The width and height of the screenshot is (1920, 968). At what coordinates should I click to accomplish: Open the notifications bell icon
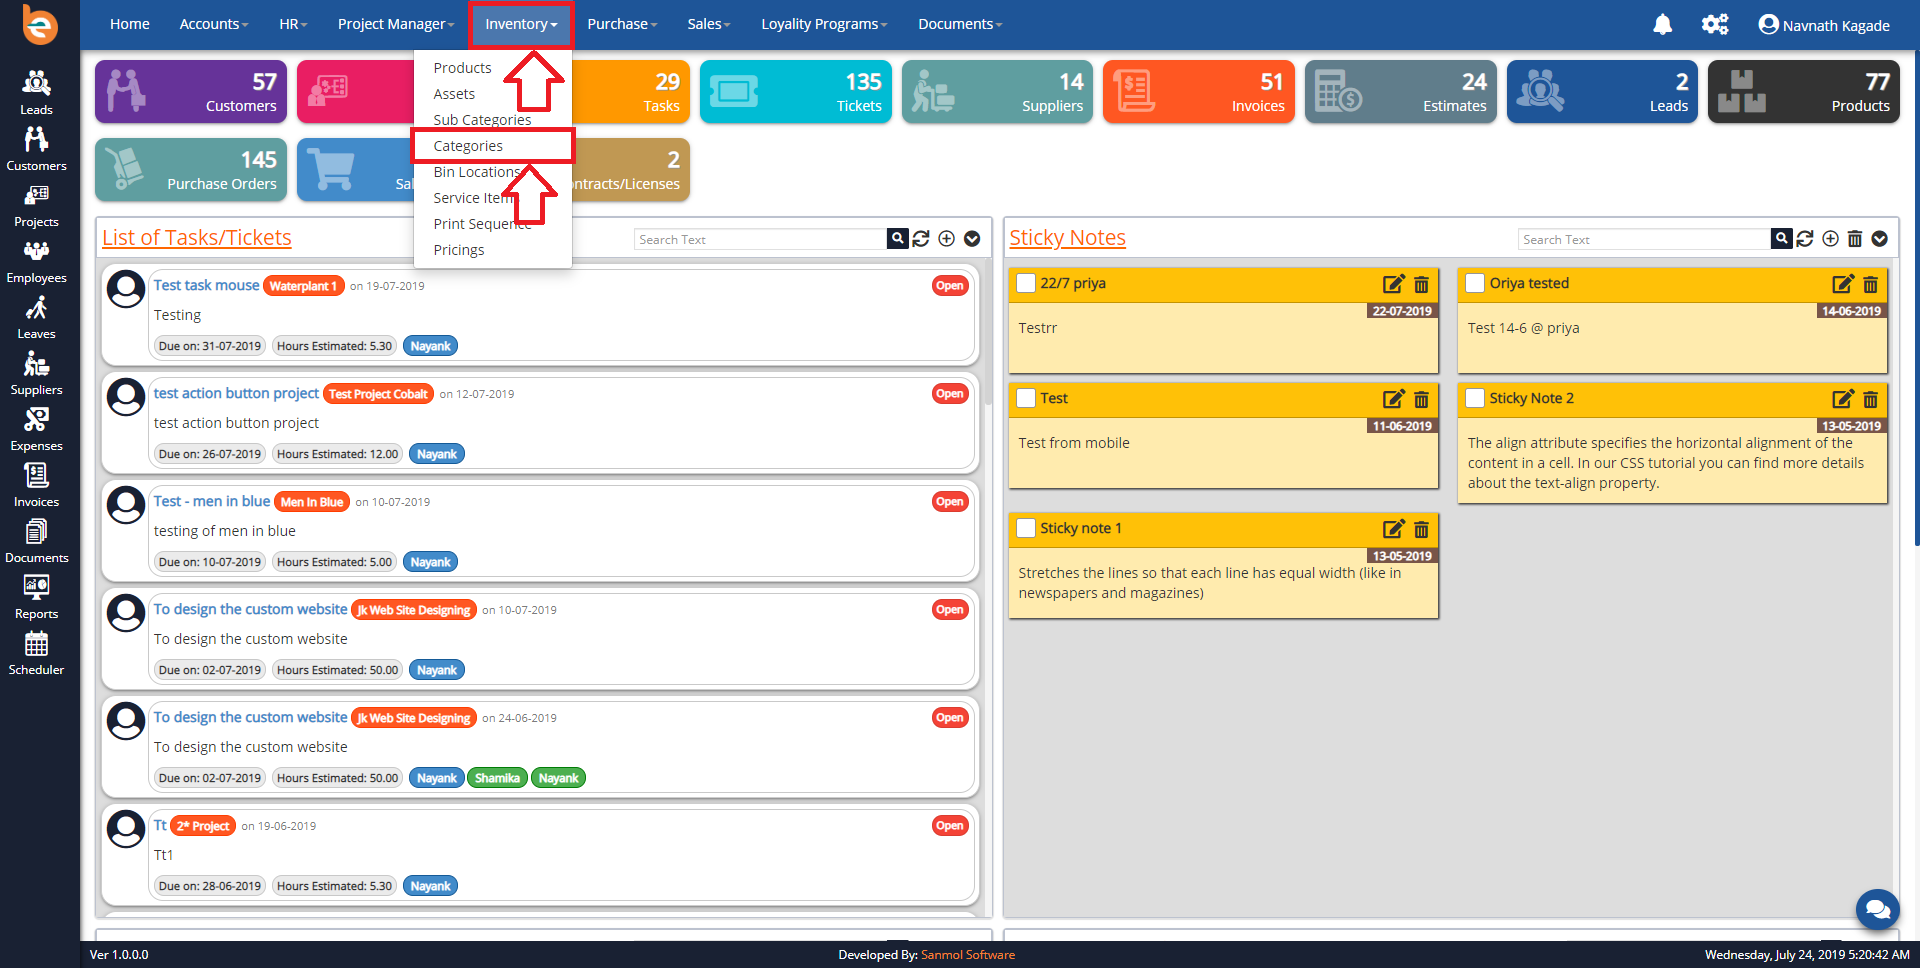(1662, 24)
